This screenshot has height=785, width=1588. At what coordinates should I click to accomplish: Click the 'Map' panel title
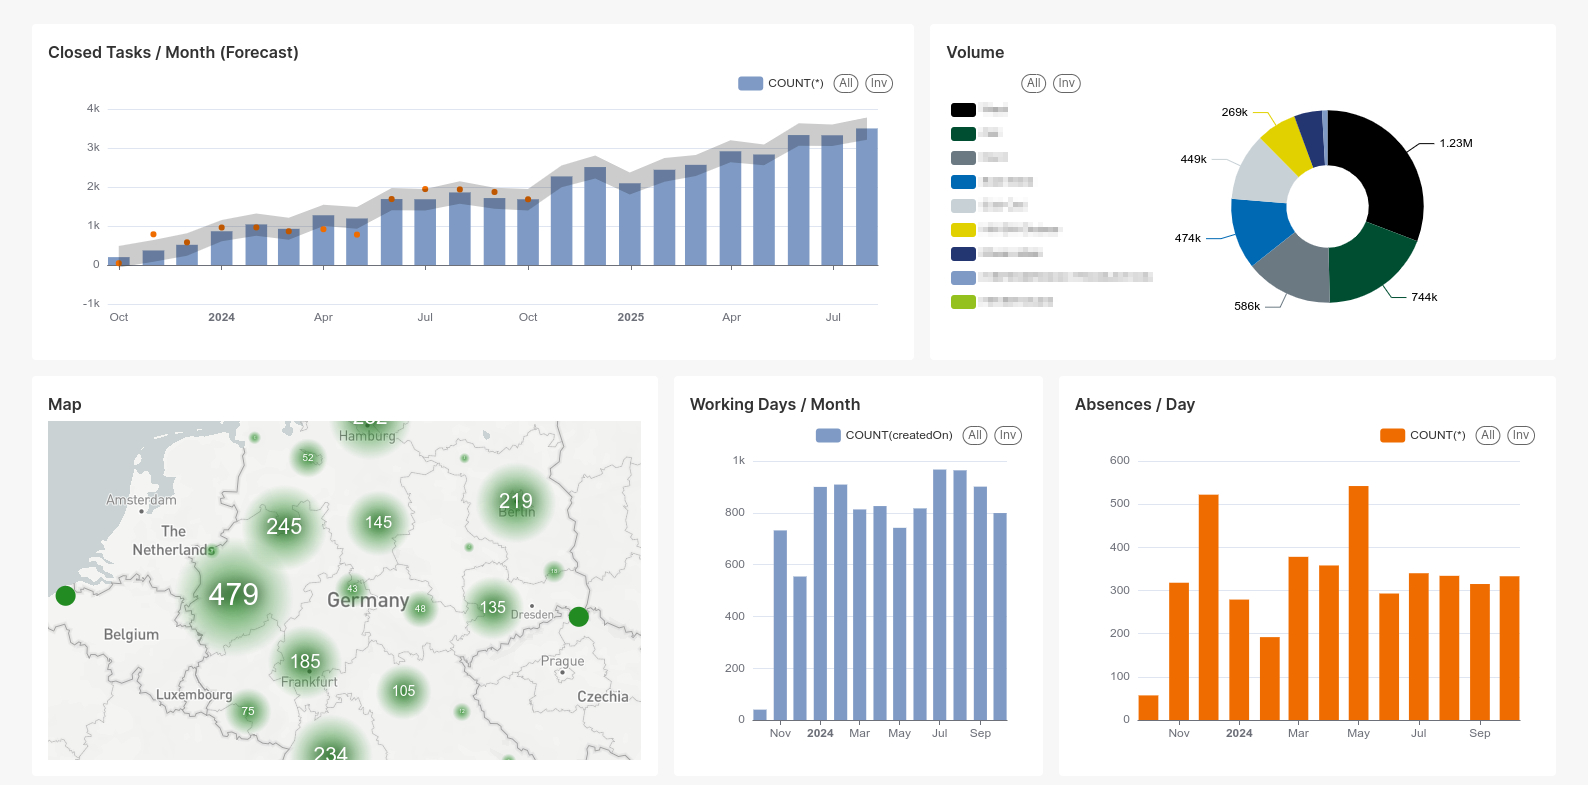65,404
